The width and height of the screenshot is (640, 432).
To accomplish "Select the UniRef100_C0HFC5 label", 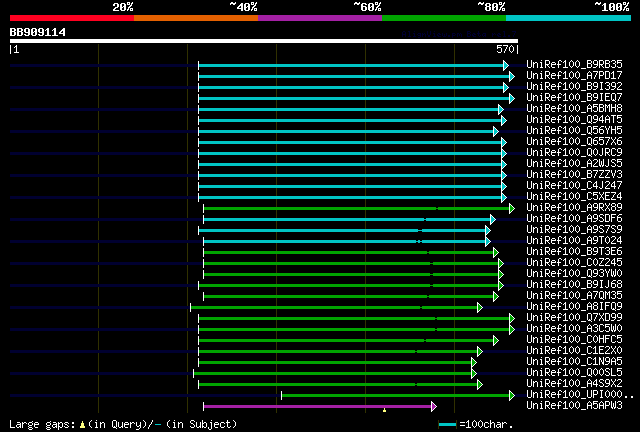I will tap(574, 340).
